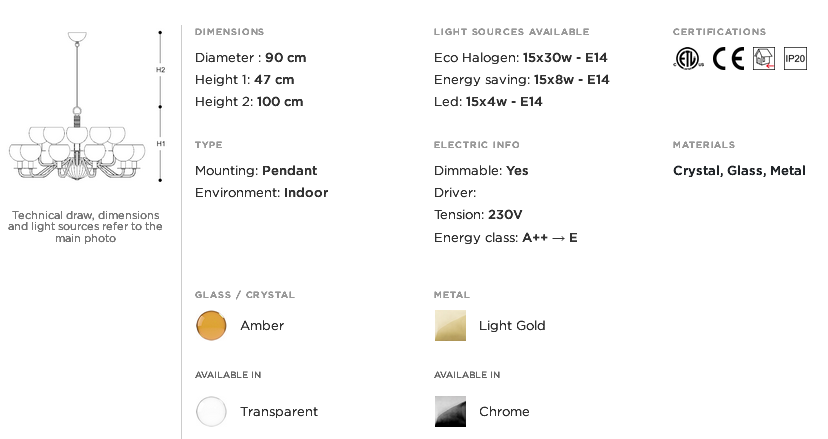The image size is (828, 439).
Task: Click the ETL certification logo
Action: 688,58
